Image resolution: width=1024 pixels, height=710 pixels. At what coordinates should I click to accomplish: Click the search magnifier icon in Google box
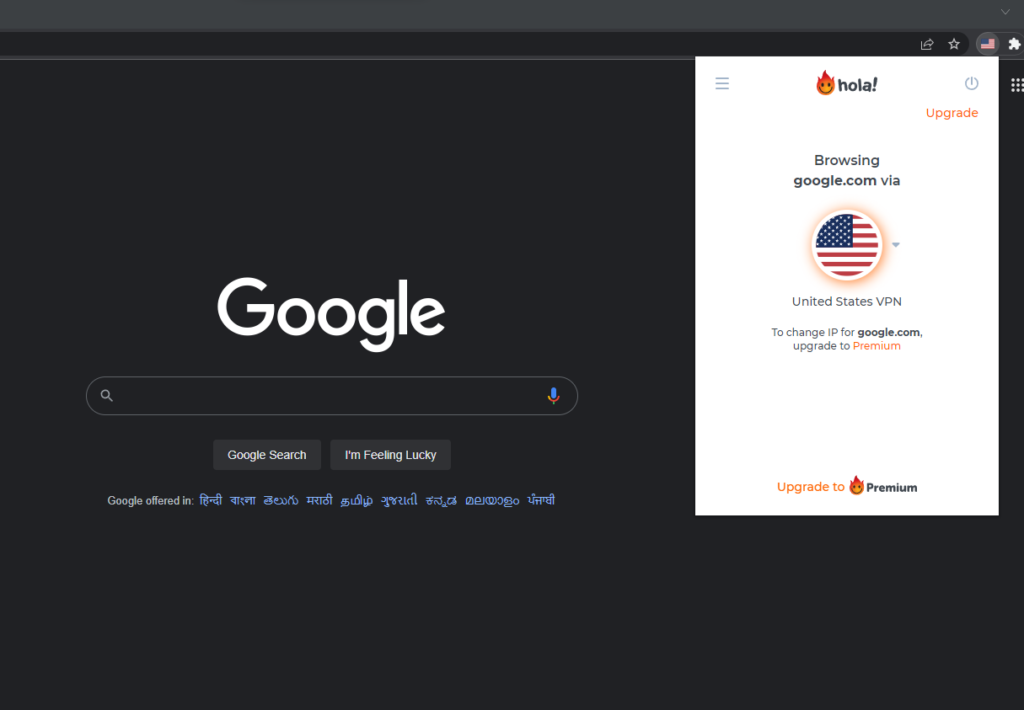[107, 396]
